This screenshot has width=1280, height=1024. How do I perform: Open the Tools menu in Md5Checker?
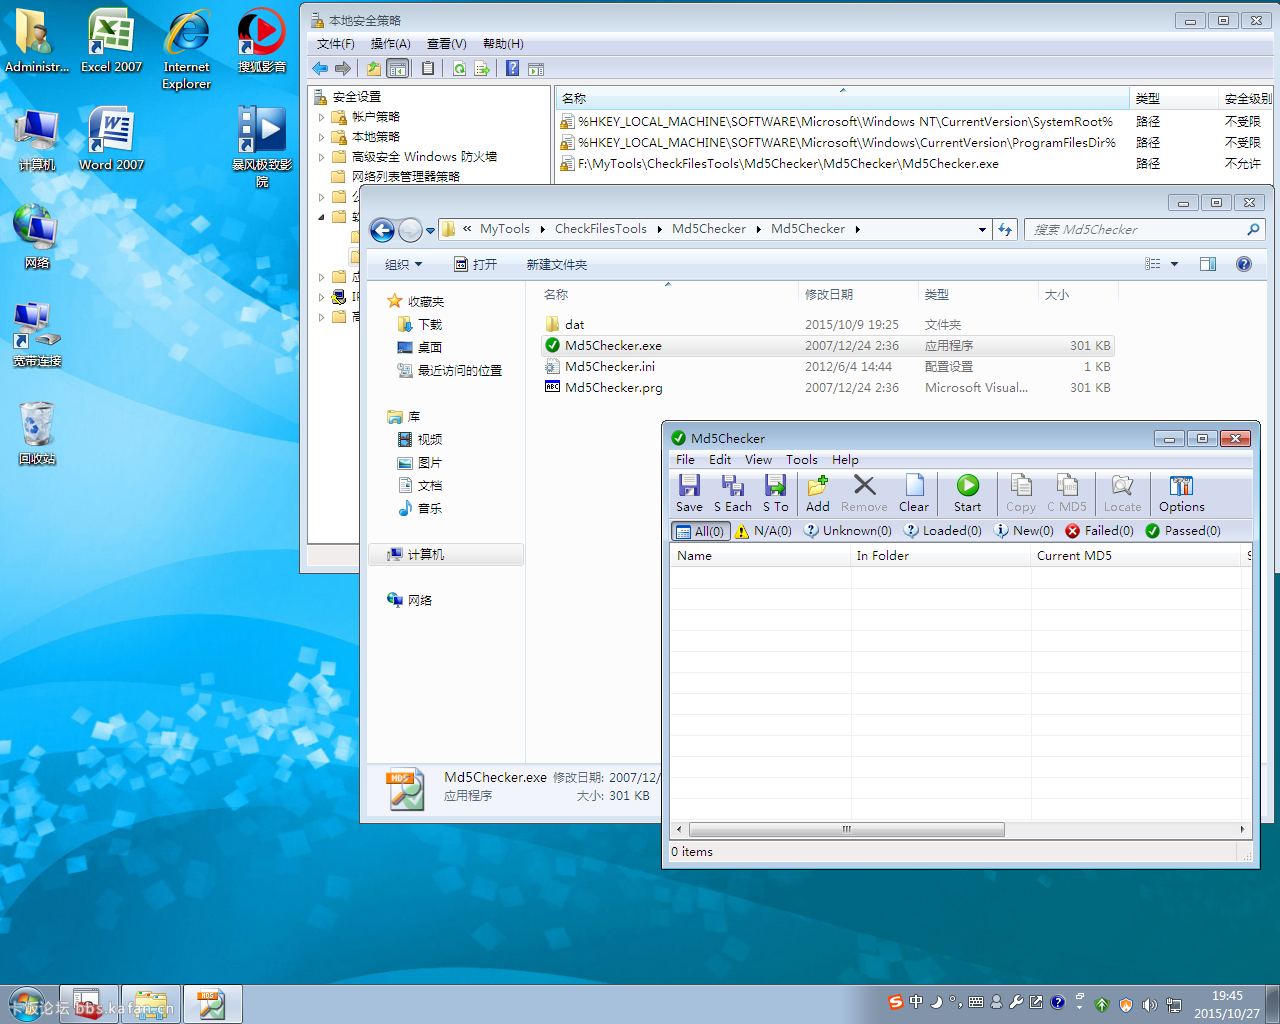click(x=802, y=460)
